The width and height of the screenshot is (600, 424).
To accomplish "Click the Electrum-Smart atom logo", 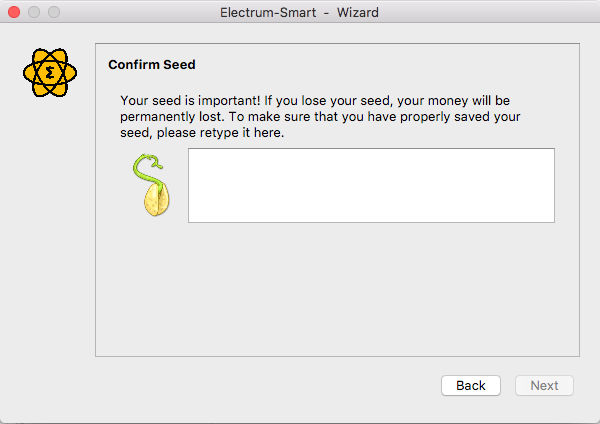I will click(x=50, y=73).
